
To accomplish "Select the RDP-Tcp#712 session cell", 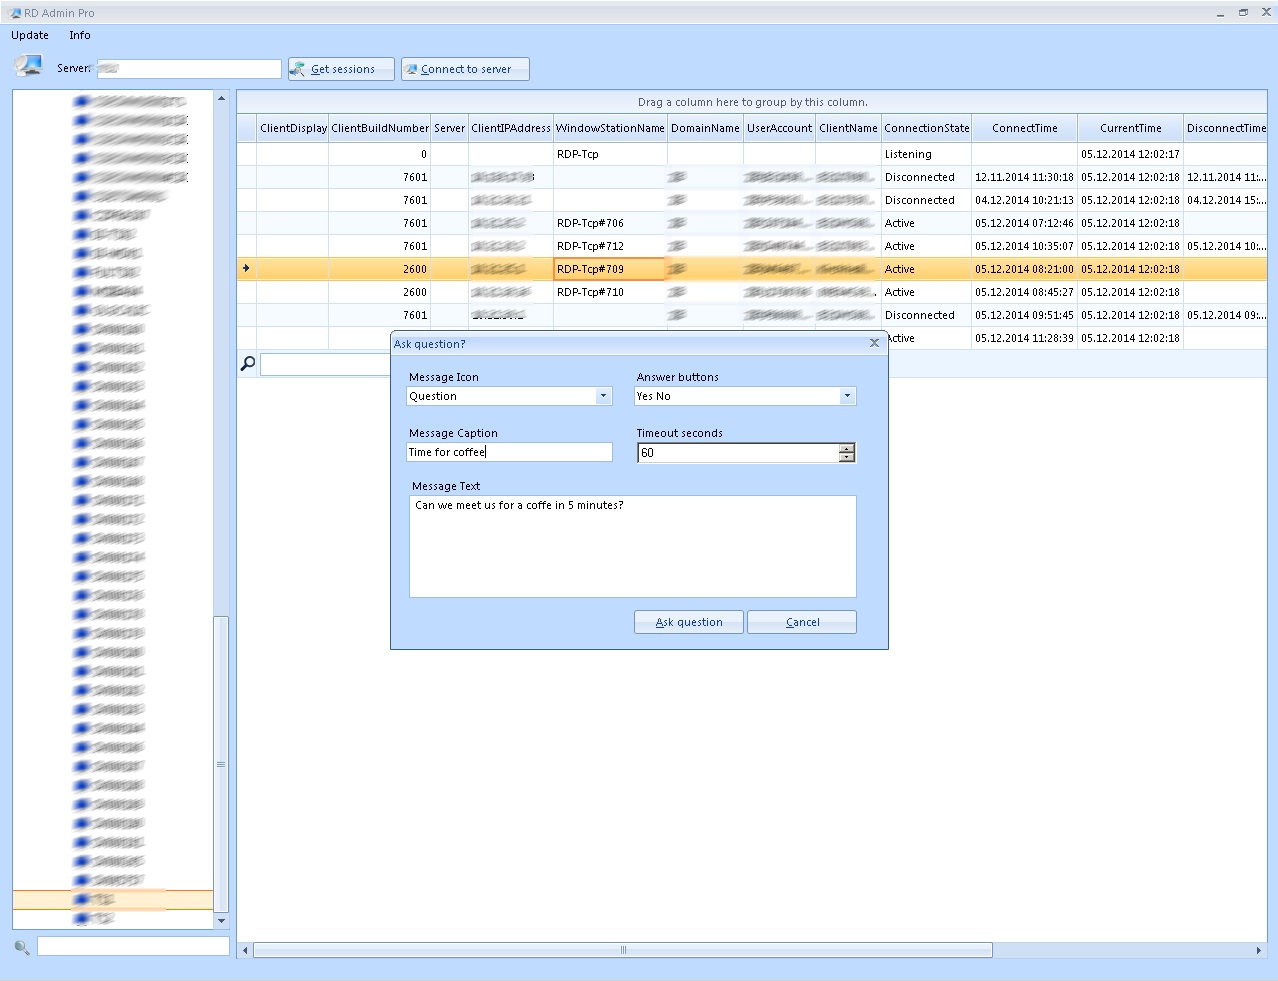I will [610, 246].
